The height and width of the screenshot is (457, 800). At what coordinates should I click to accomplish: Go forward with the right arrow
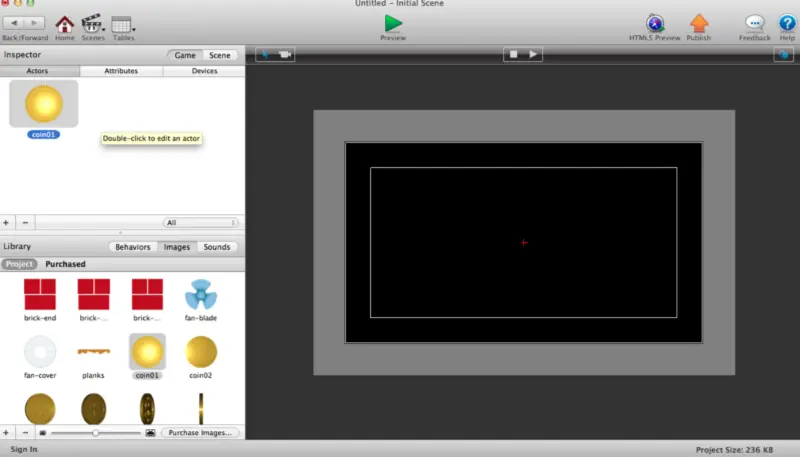click(34, 23)
